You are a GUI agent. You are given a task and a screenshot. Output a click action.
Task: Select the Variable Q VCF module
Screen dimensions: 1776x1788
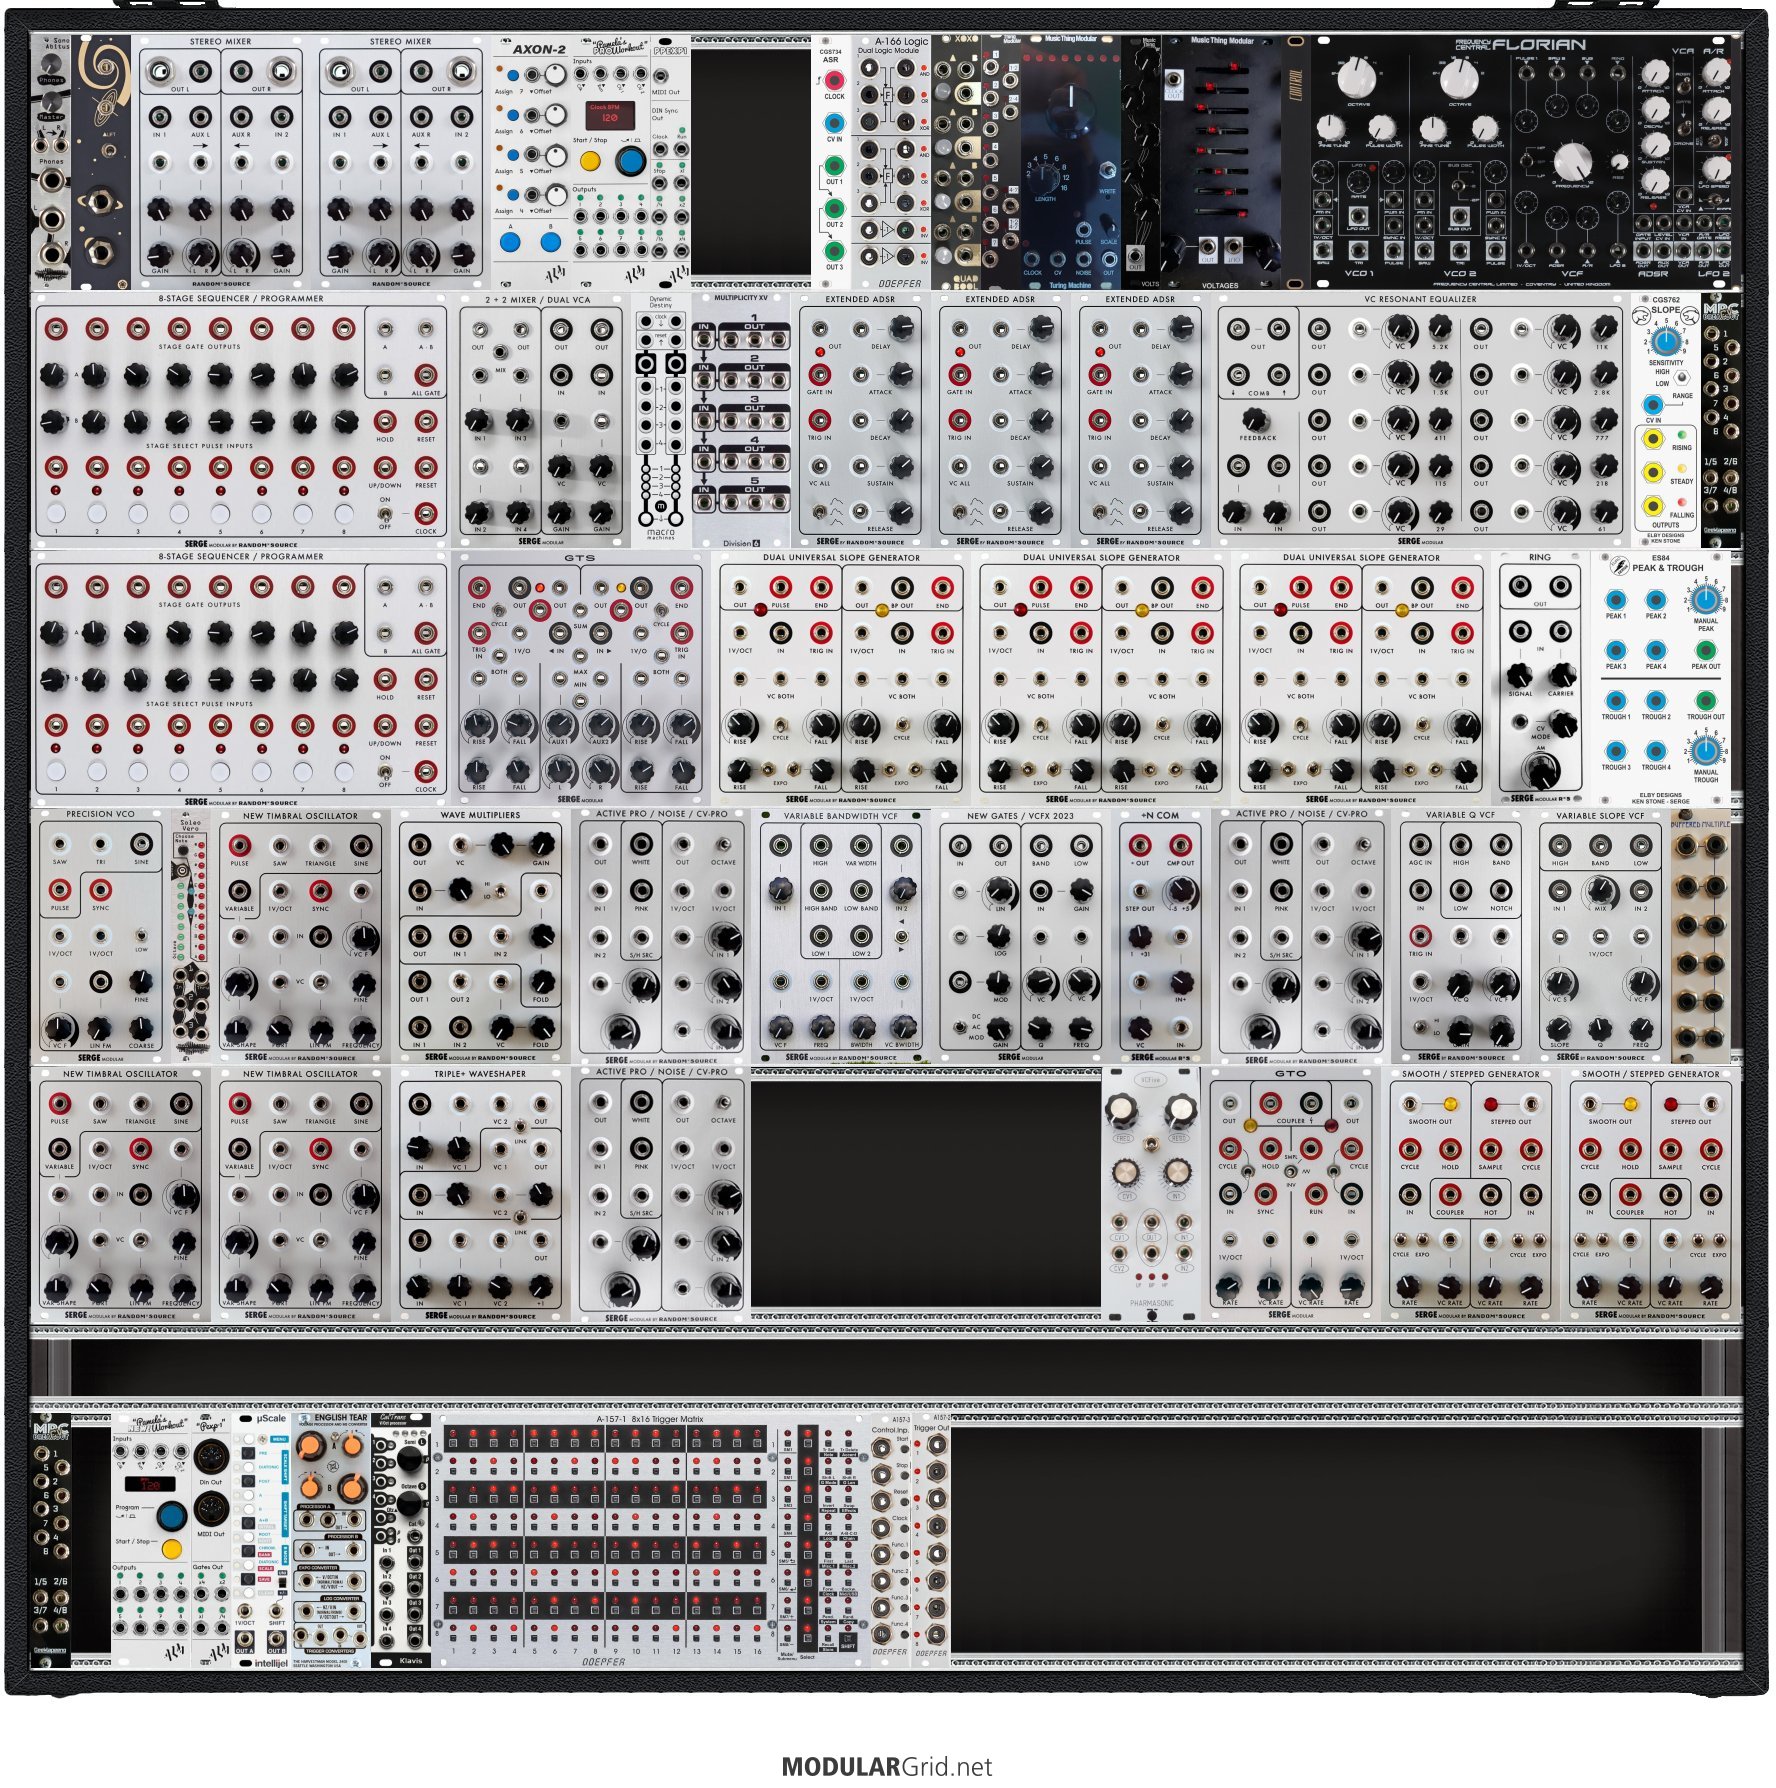tap(1461, 936)
